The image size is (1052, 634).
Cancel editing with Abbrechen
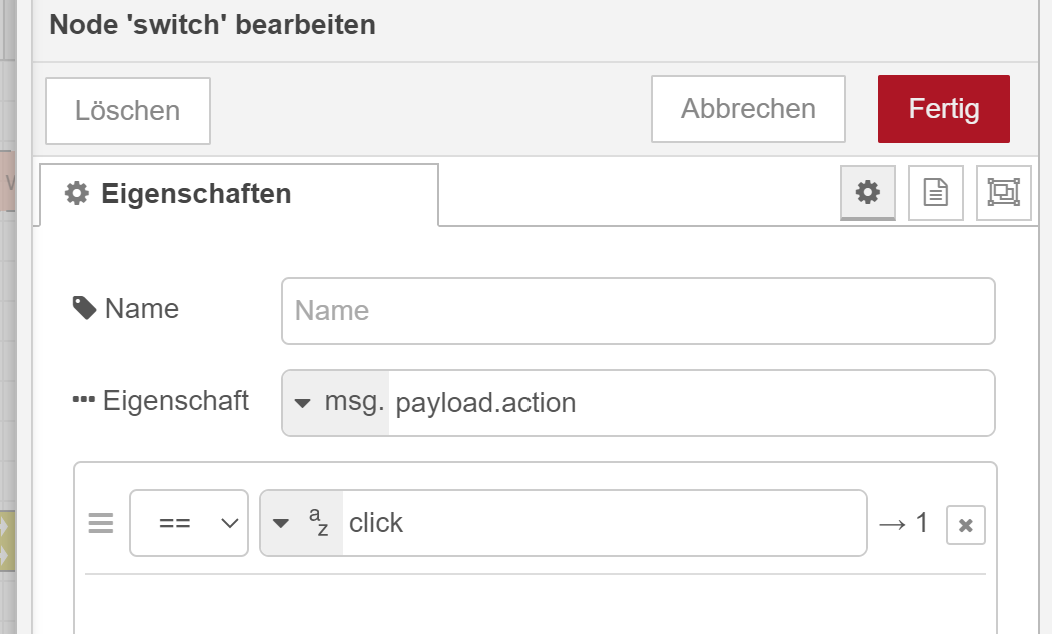tap(748, 109)
